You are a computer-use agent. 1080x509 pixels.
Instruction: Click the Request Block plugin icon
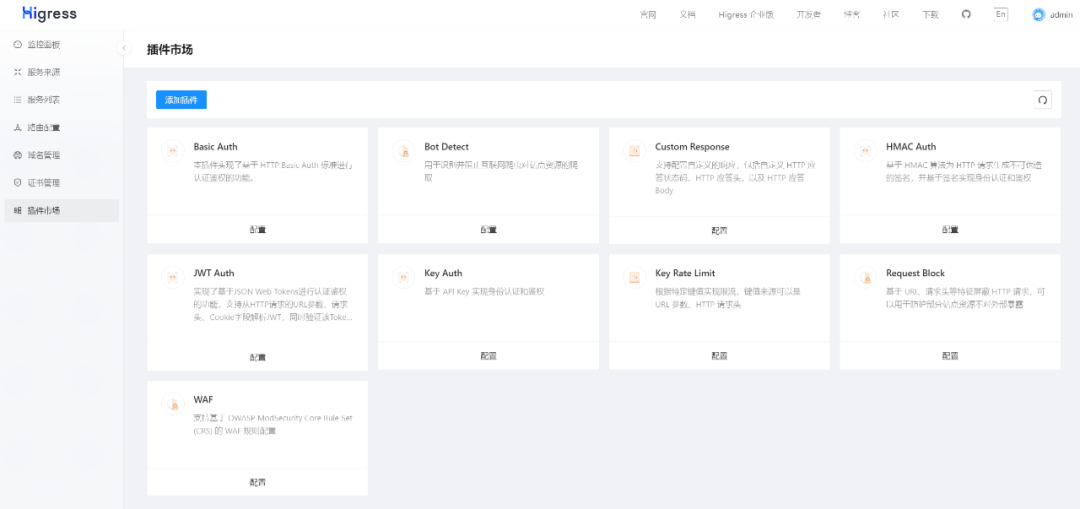coord(865,278)
